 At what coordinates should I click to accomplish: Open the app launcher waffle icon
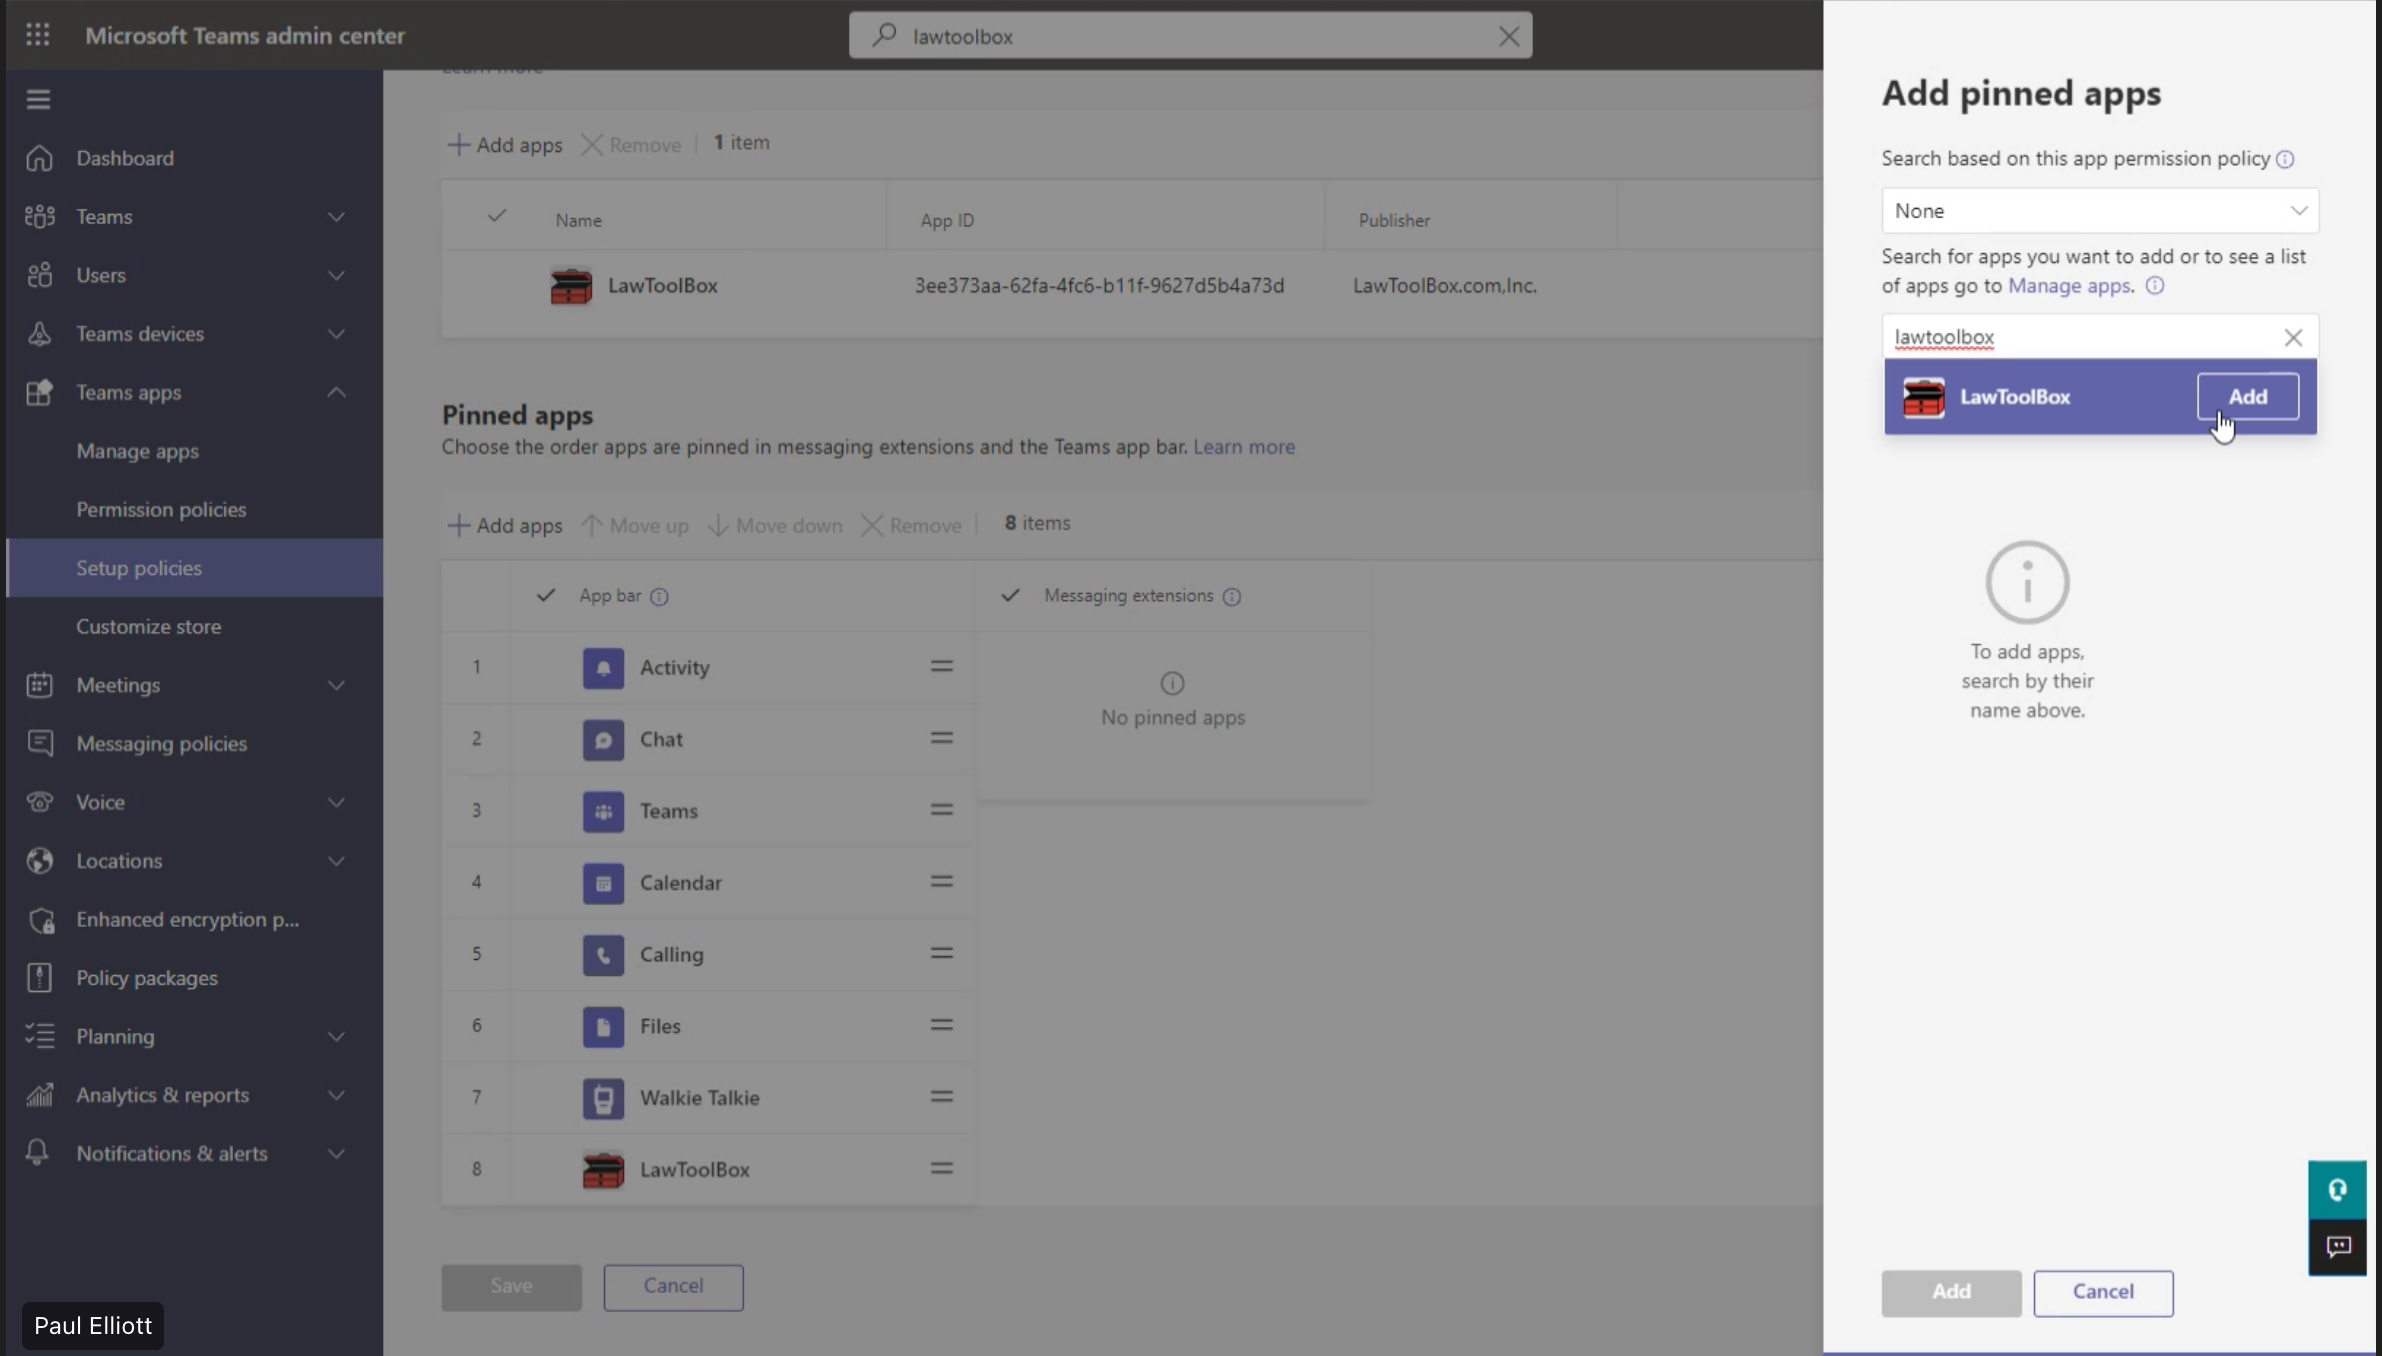38,35
